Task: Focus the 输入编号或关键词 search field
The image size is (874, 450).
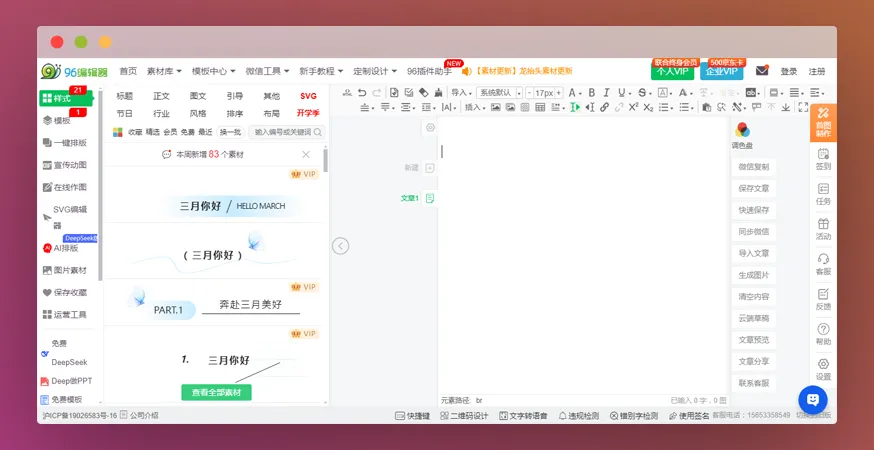Action: 287,132
